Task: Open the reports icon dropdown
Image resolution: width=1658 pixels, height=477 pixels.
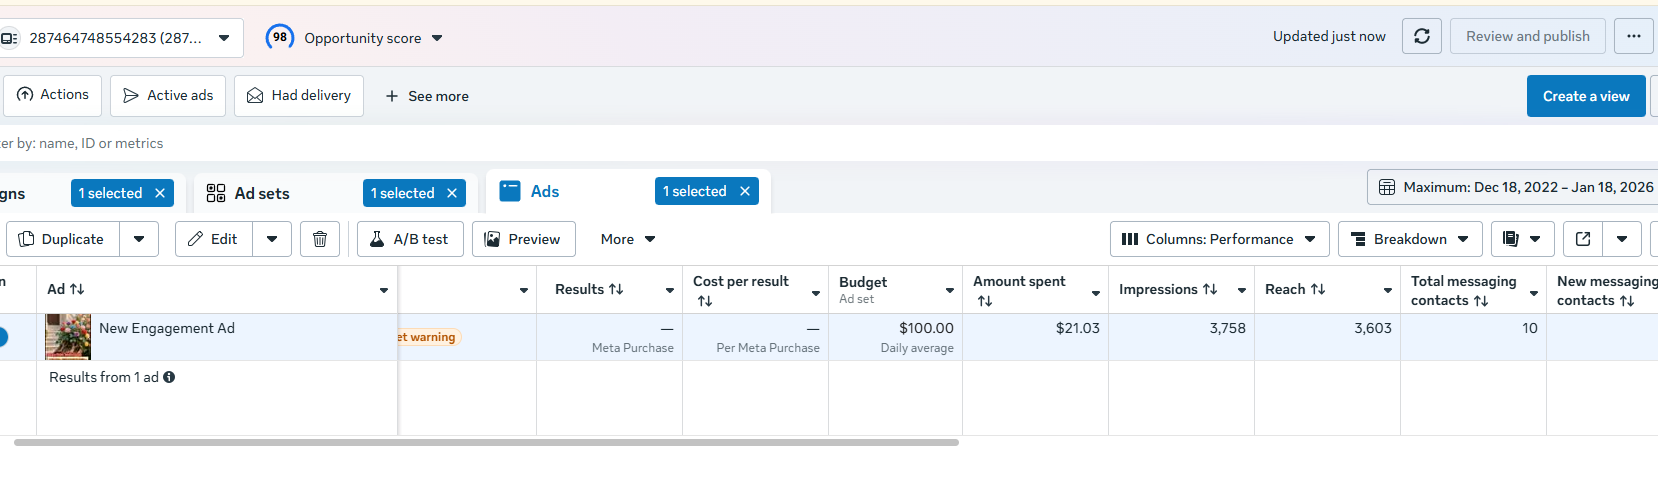Action: 1521,239
